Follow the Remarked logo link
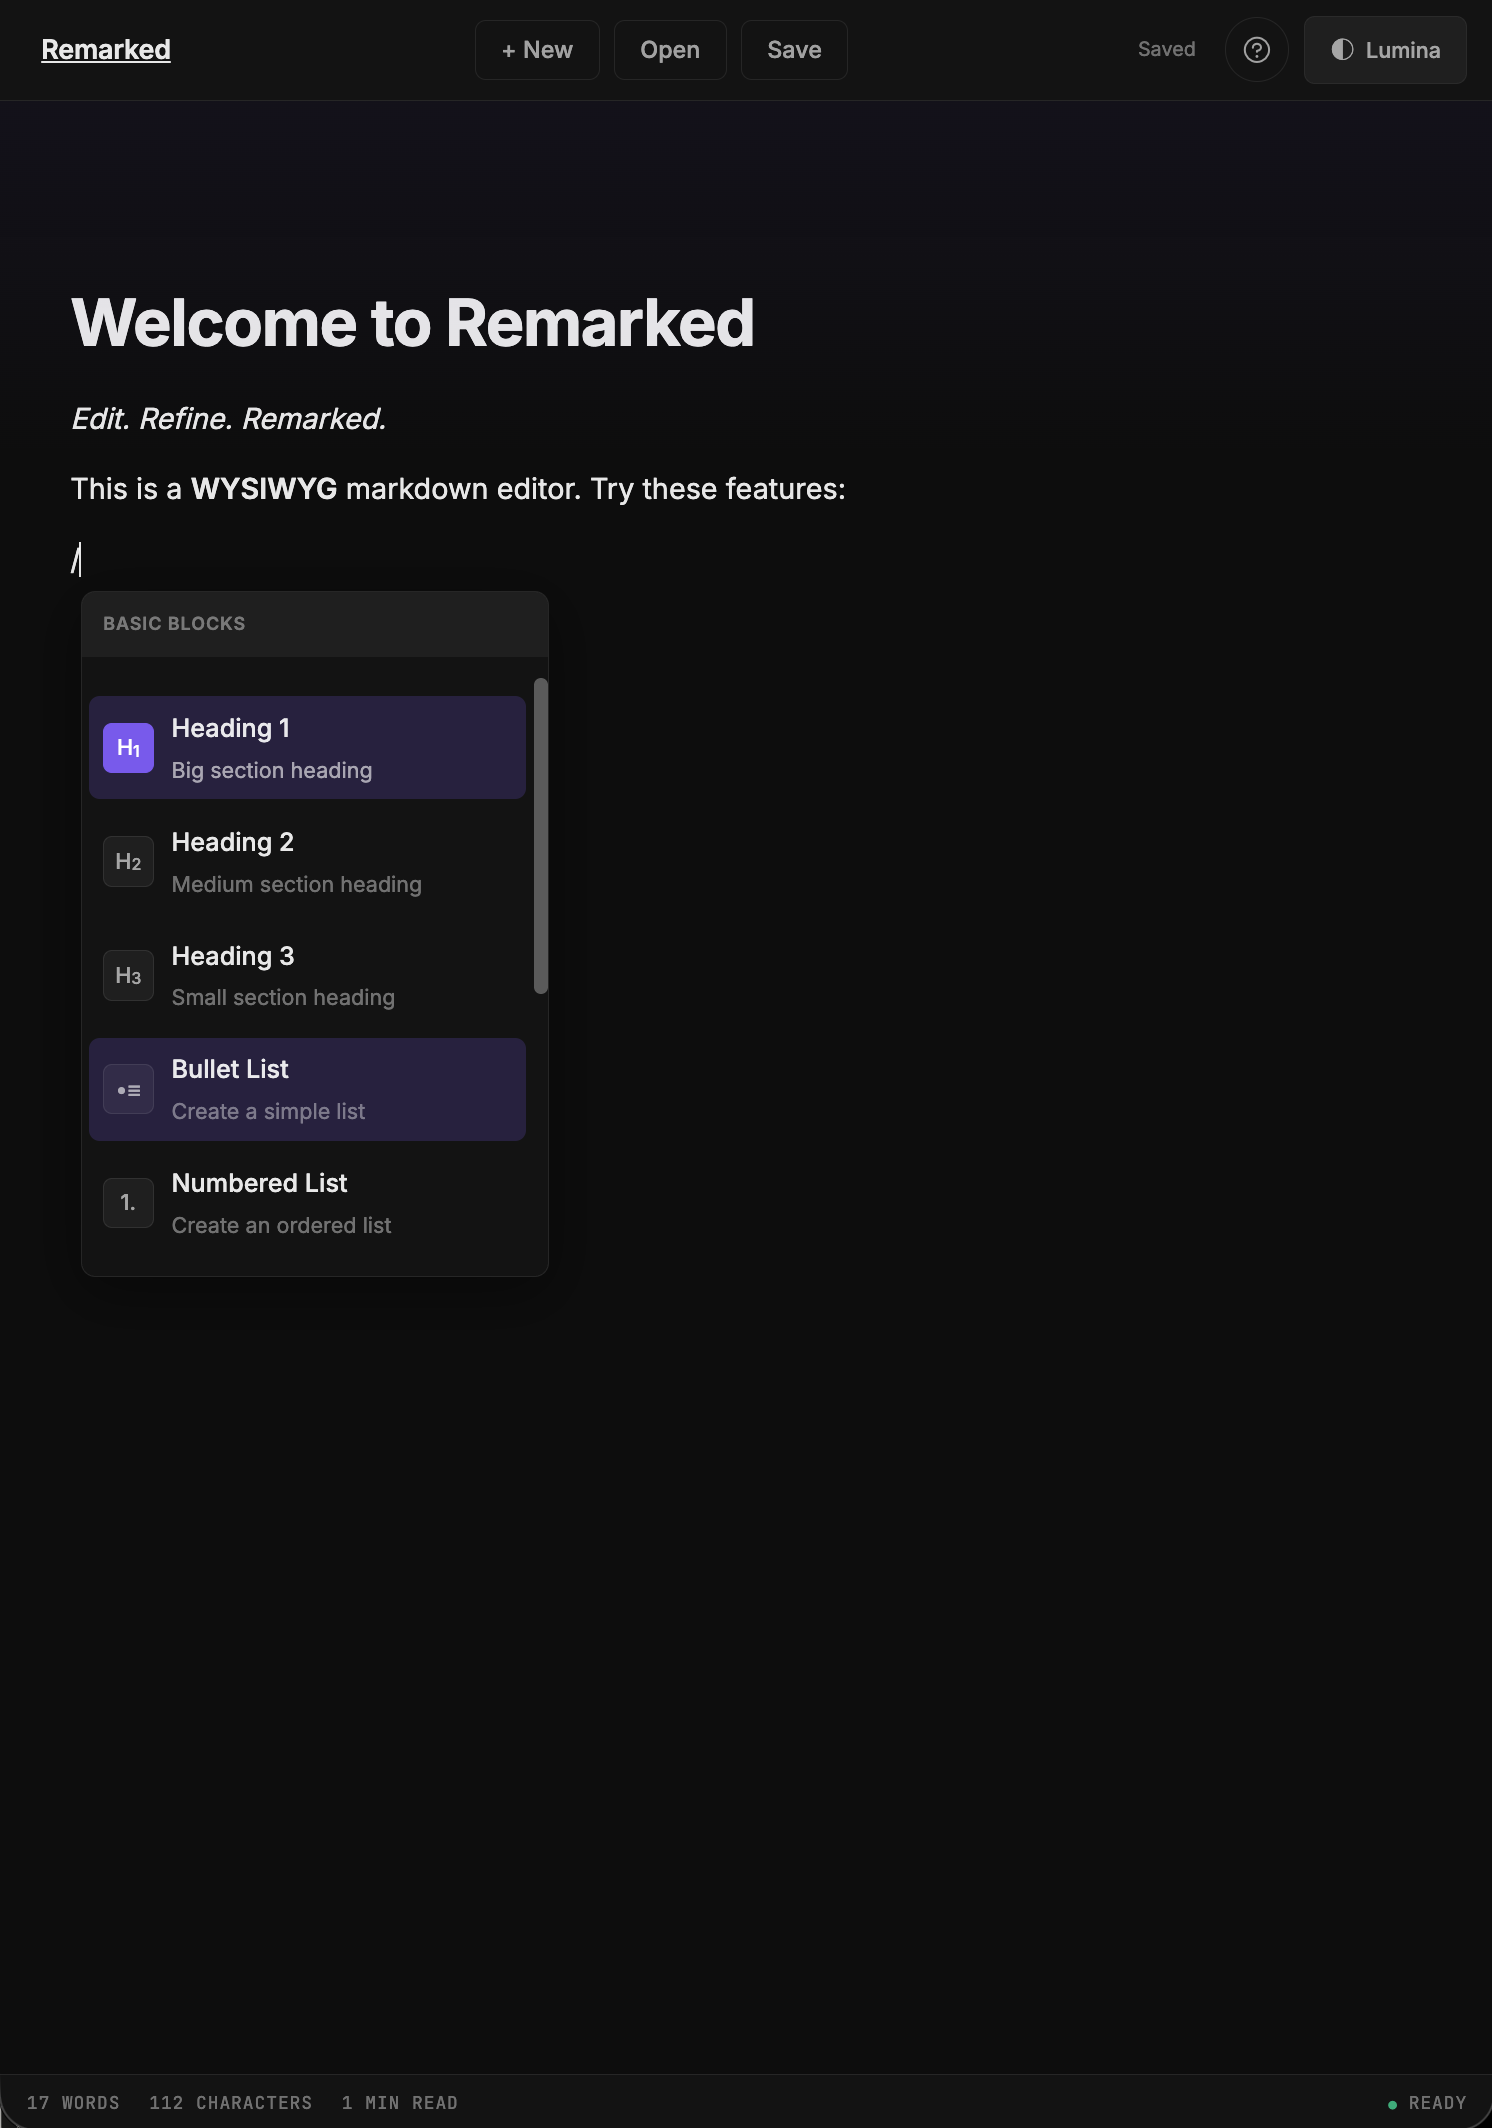Screen dimensions: 1492x2128 click(106, 50)
